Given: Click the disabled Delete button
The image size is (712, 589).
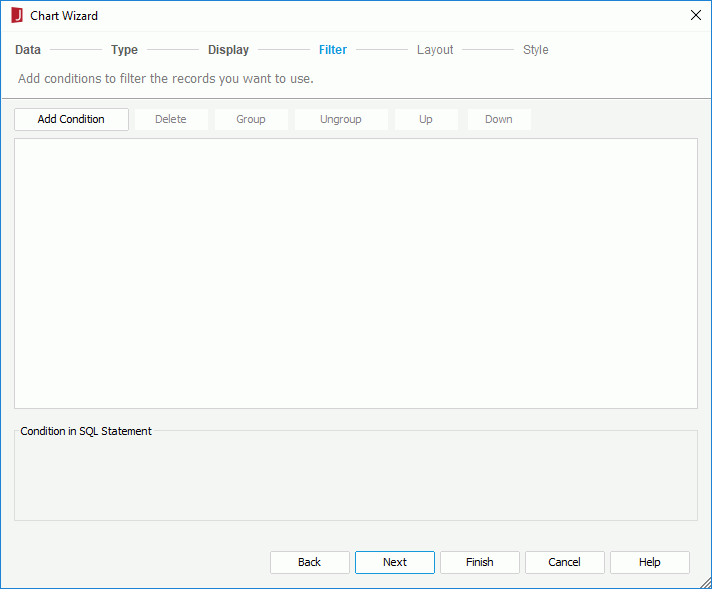Looking at the screenshot, I should pyautogui.click(x=171, y=119).
